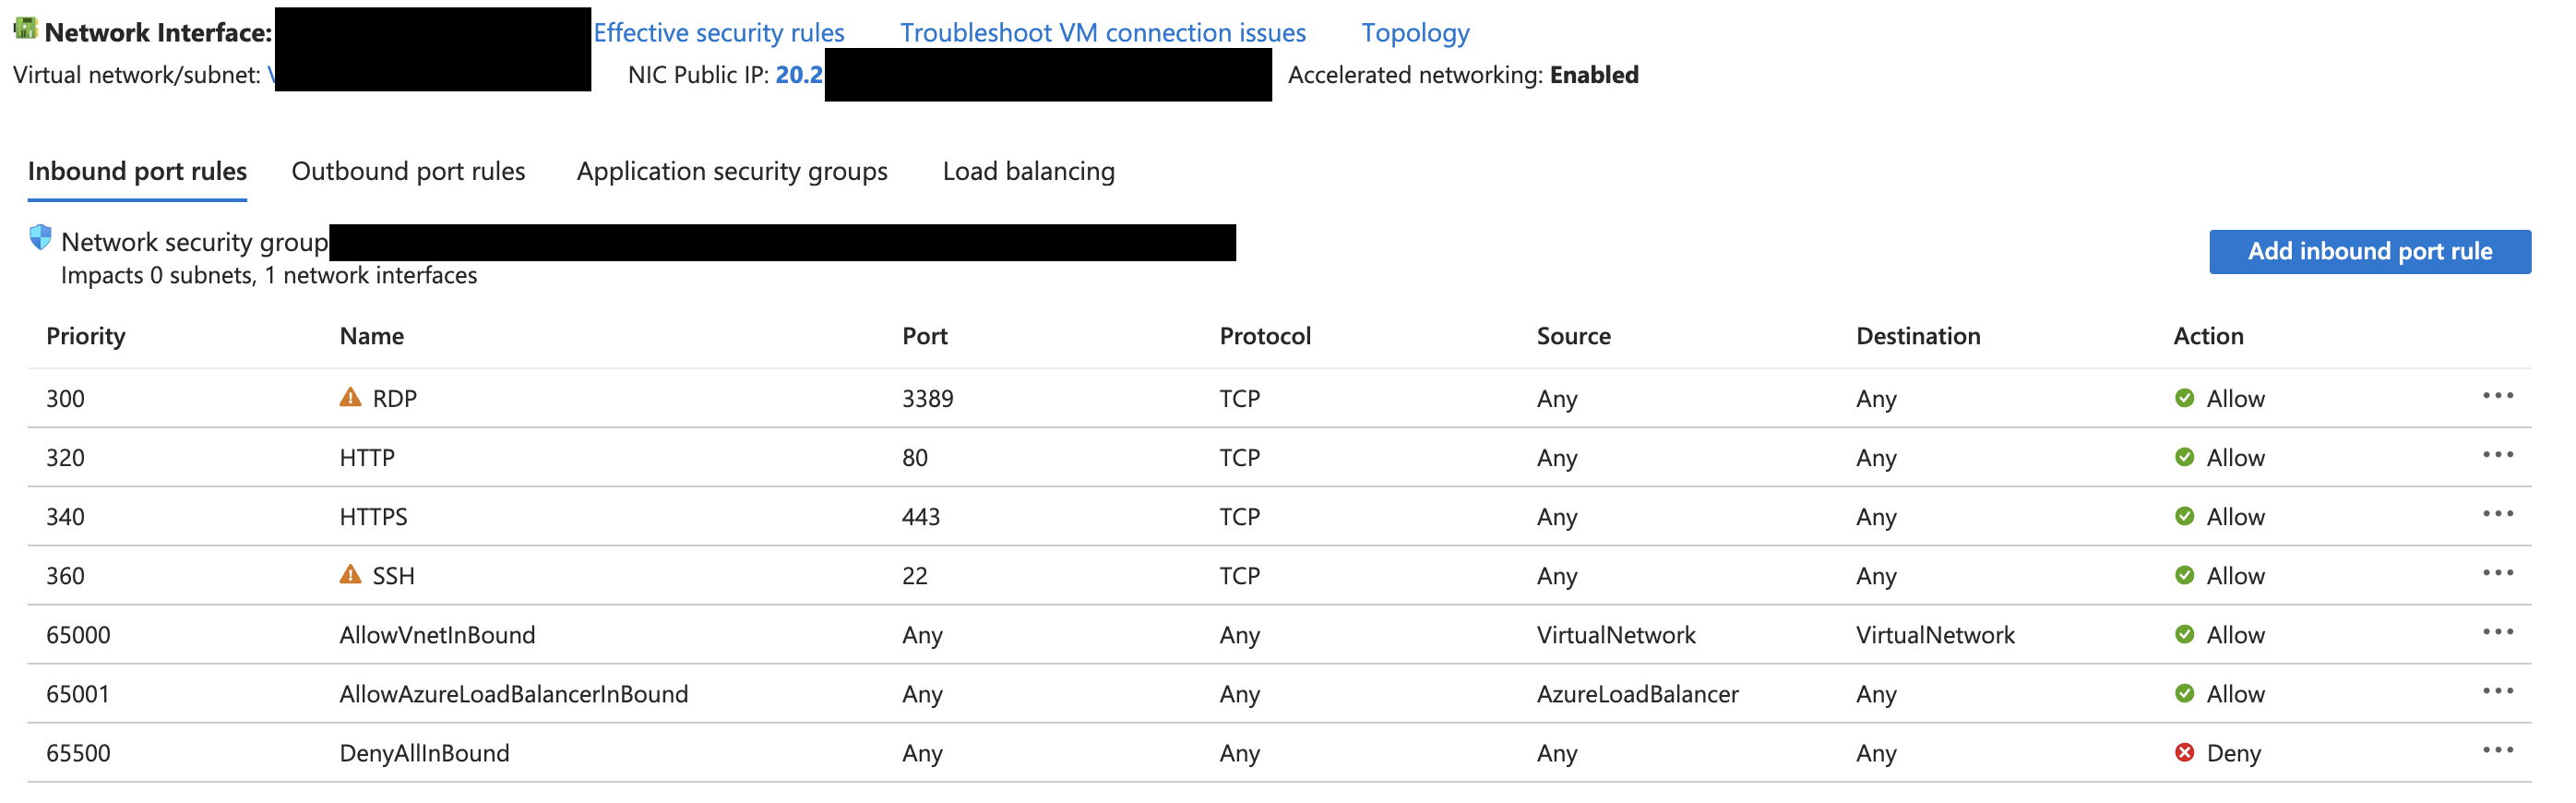Screen dimensions: 2576x803
Task: Click Add inbound port rule
Action: click(x=2369, y=251)
